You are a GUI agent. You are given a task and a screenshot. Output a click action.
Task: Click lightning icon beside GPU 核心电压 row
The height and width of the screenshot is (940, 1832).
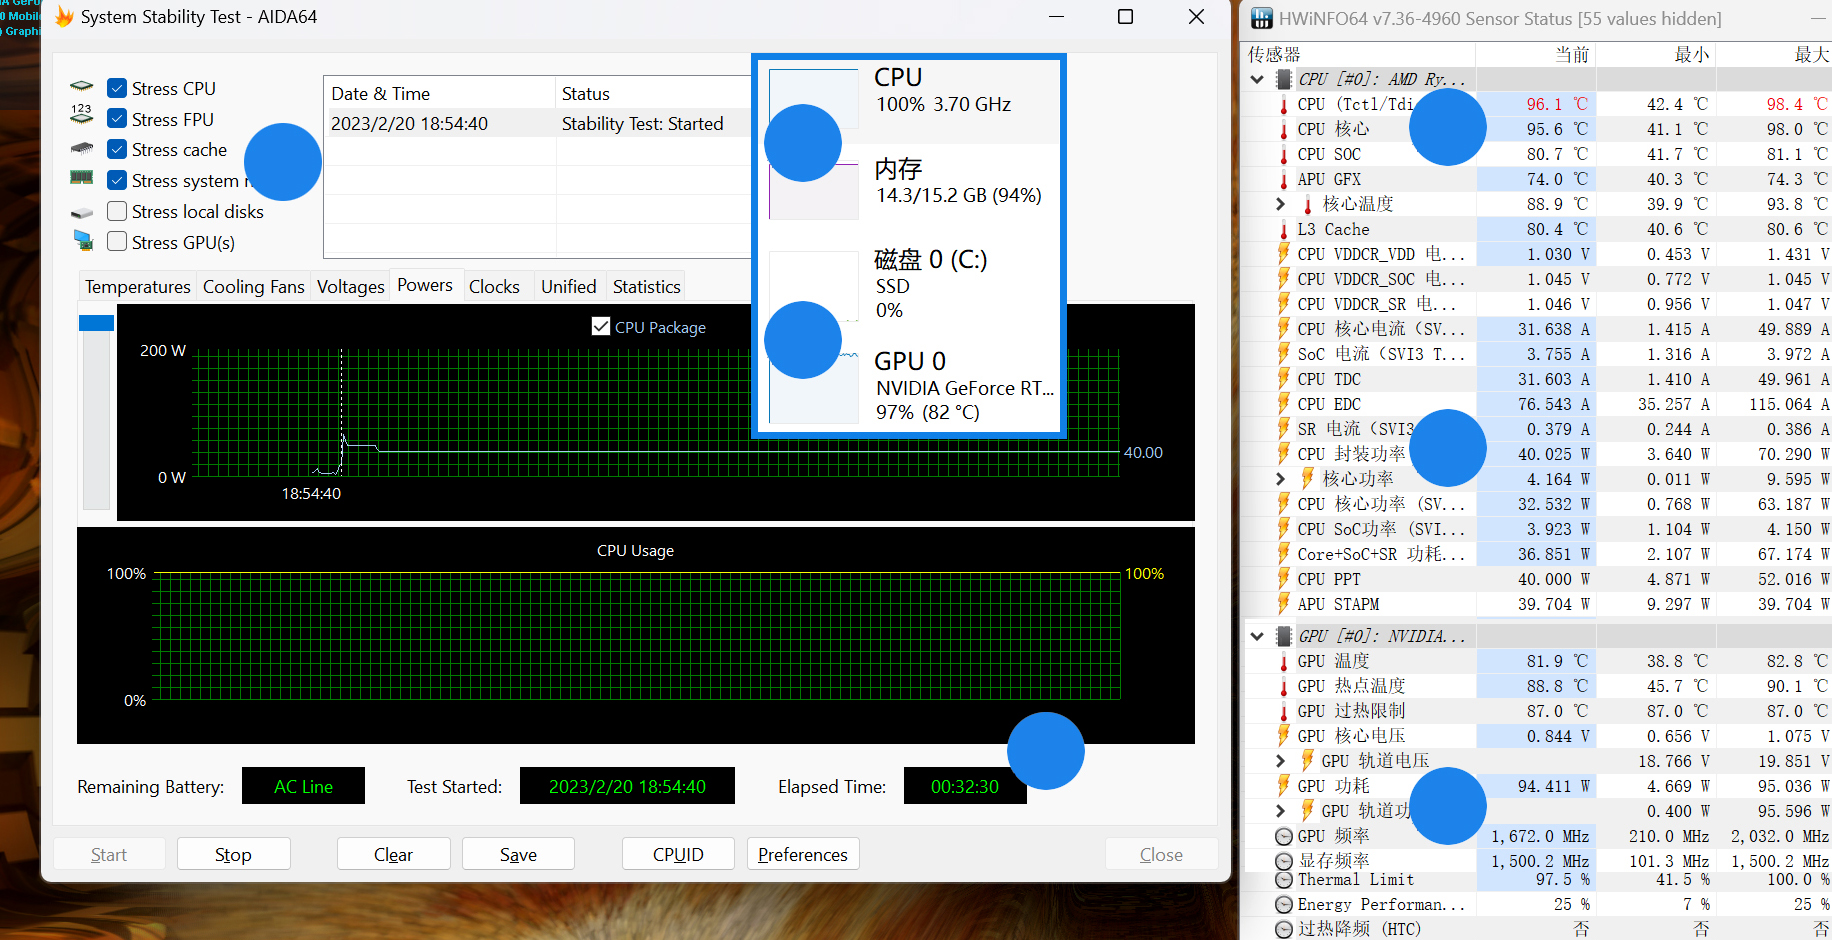pos(1284,736)
